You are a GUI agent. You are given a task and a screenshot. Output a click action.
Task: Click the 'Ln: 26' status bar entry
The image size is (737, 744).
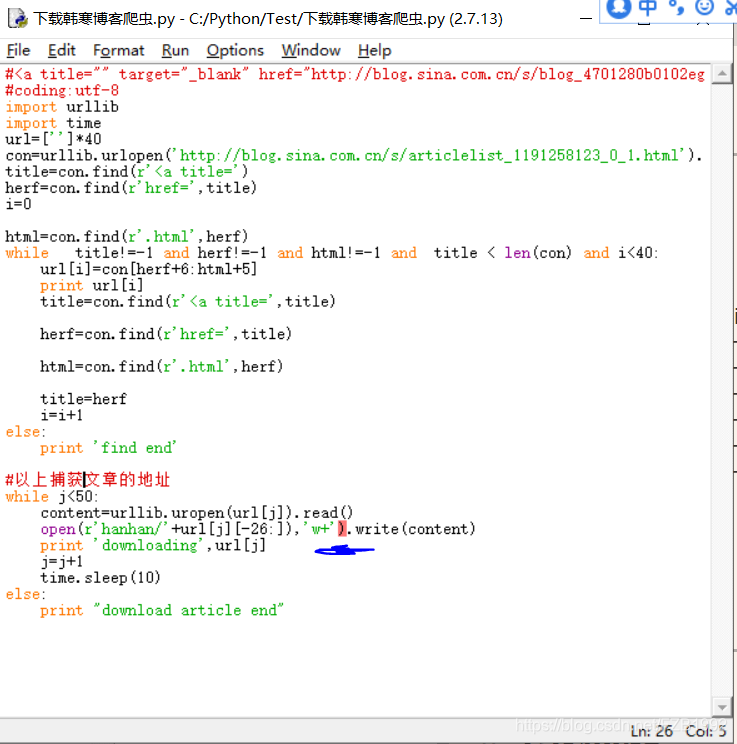[651, 731]
